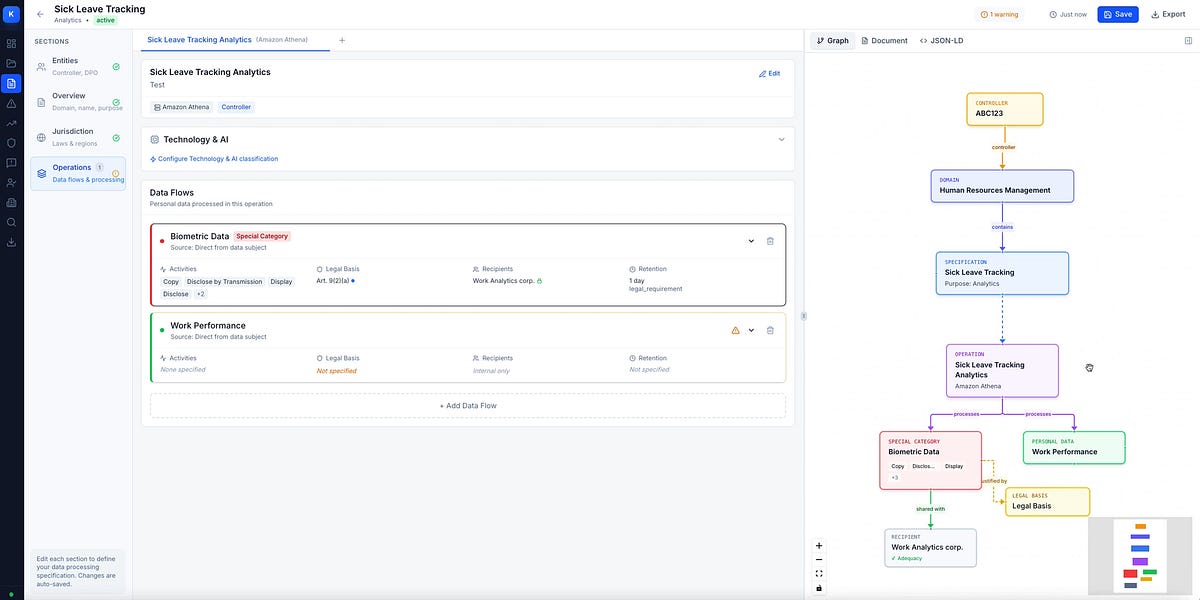Screen dimensions: 1200x600
Task: Click the 'Disclose by Transmission' activity chip
Action: [x=224, y=282]
